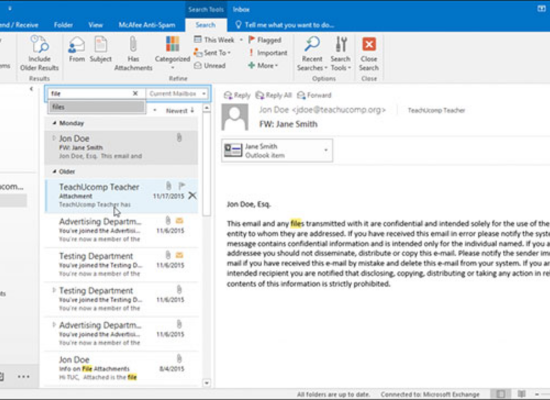
Task: Toggle the Important filter
Action: (x=268, y=53)
